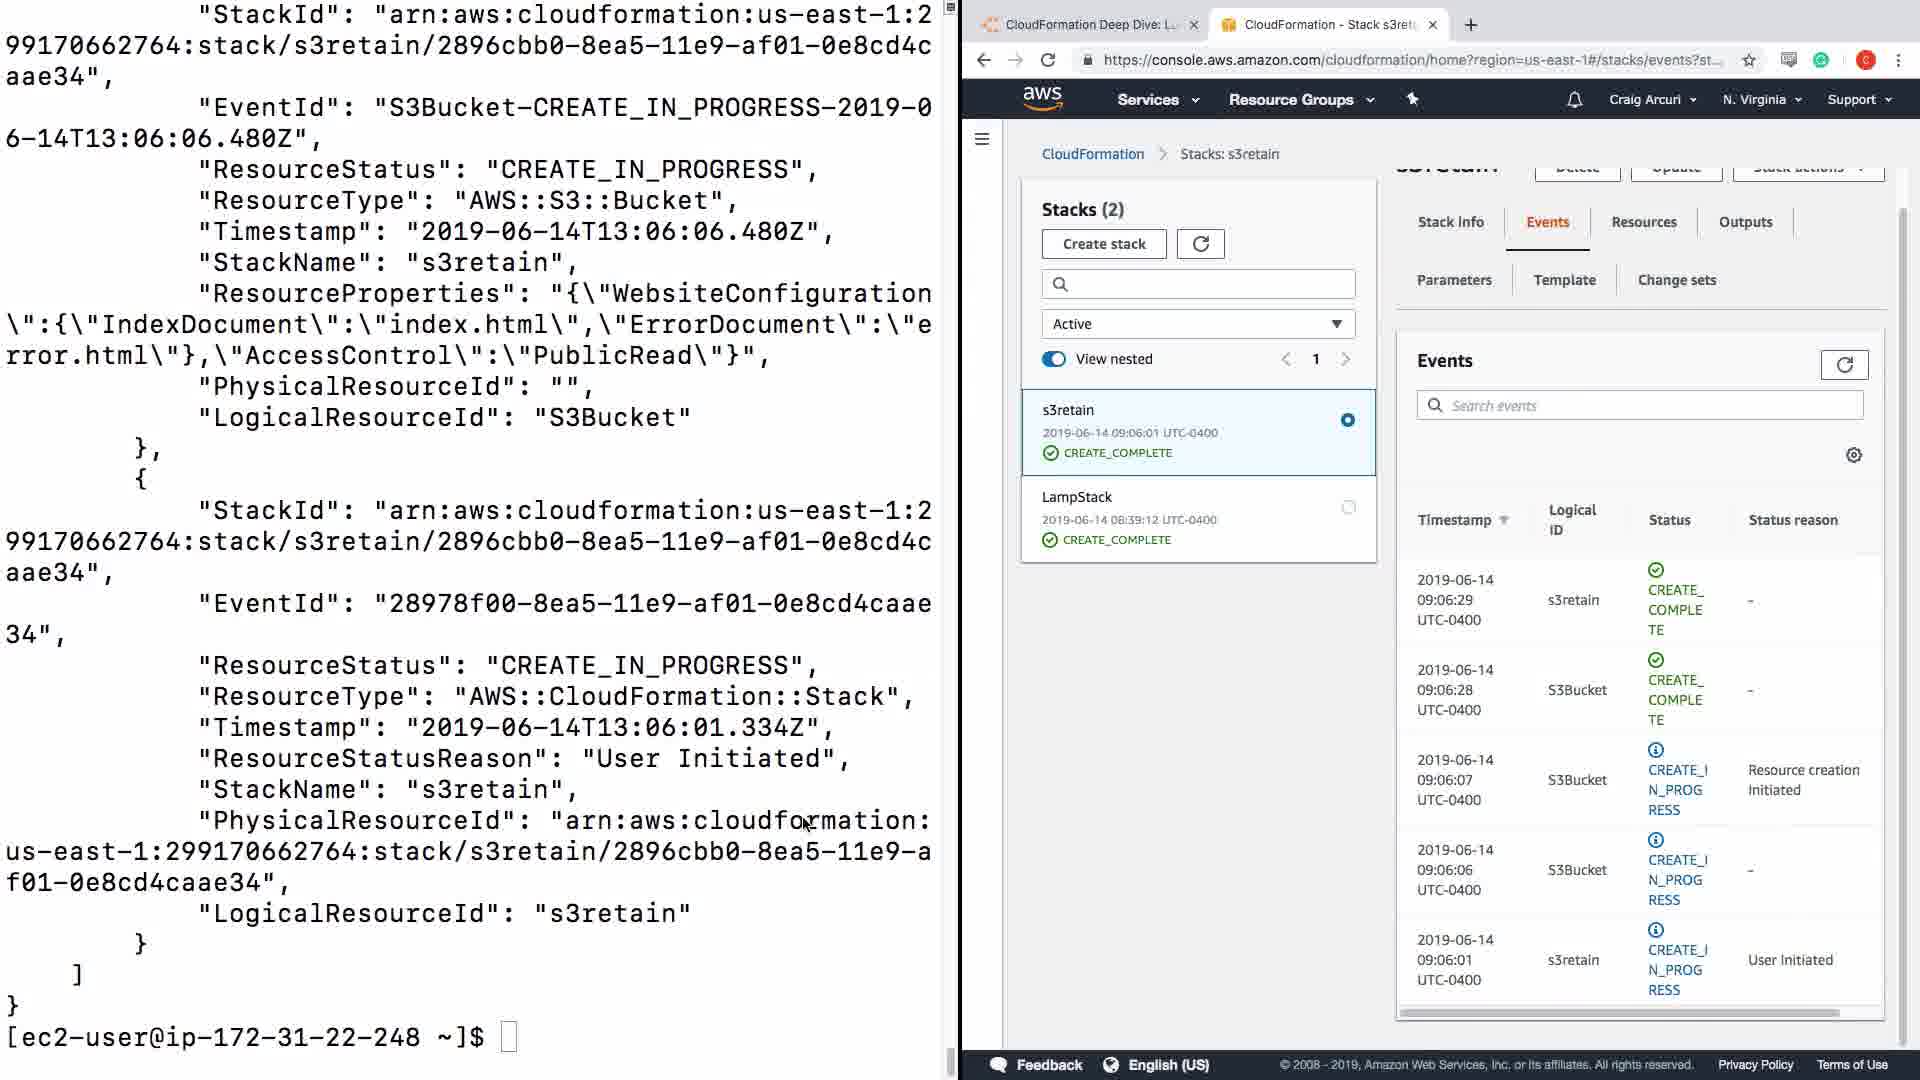The width and height of the screenshot is (1920, 1080).
Task: Open the notifications bell icon
Action: pyautogui.click(x=1574, y=100)
